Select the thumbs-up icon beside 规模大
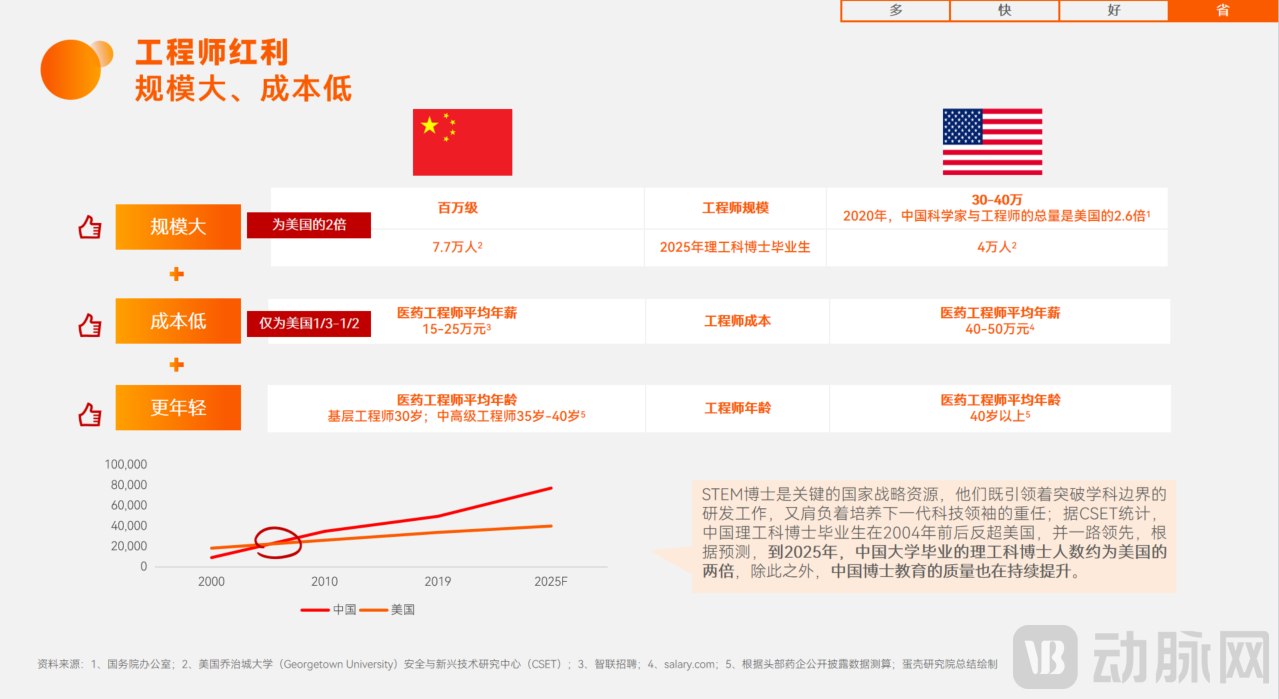The image size is (1279, 699). click(x=89, y=226)
